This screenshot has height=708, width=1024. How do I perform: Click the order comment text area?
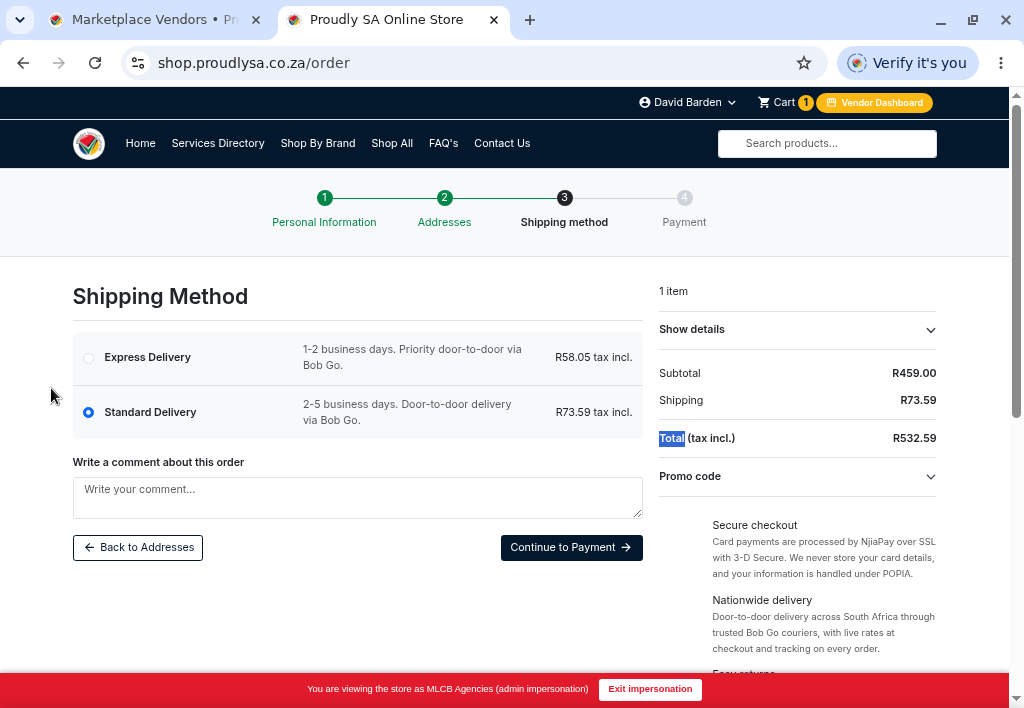tap(357, 498)
